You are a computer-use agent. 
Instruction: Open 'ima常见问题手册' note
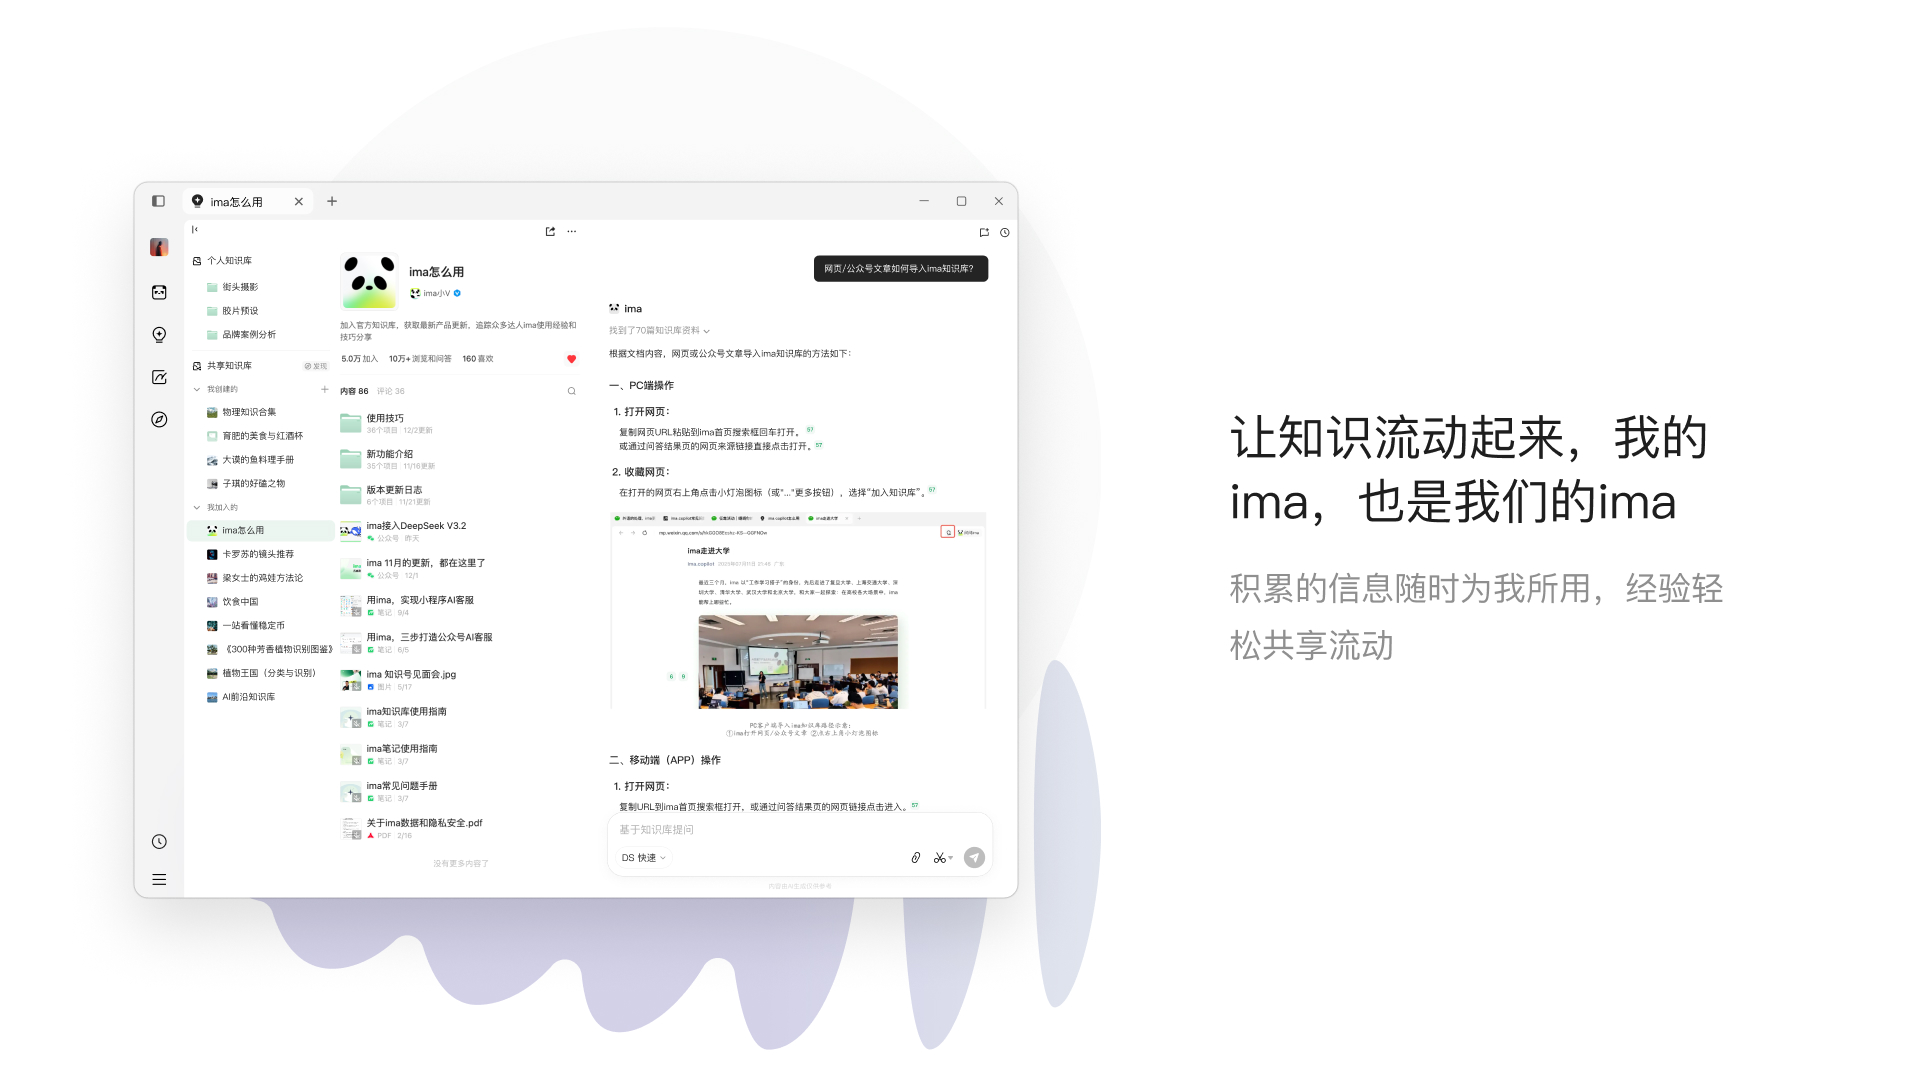459,791
